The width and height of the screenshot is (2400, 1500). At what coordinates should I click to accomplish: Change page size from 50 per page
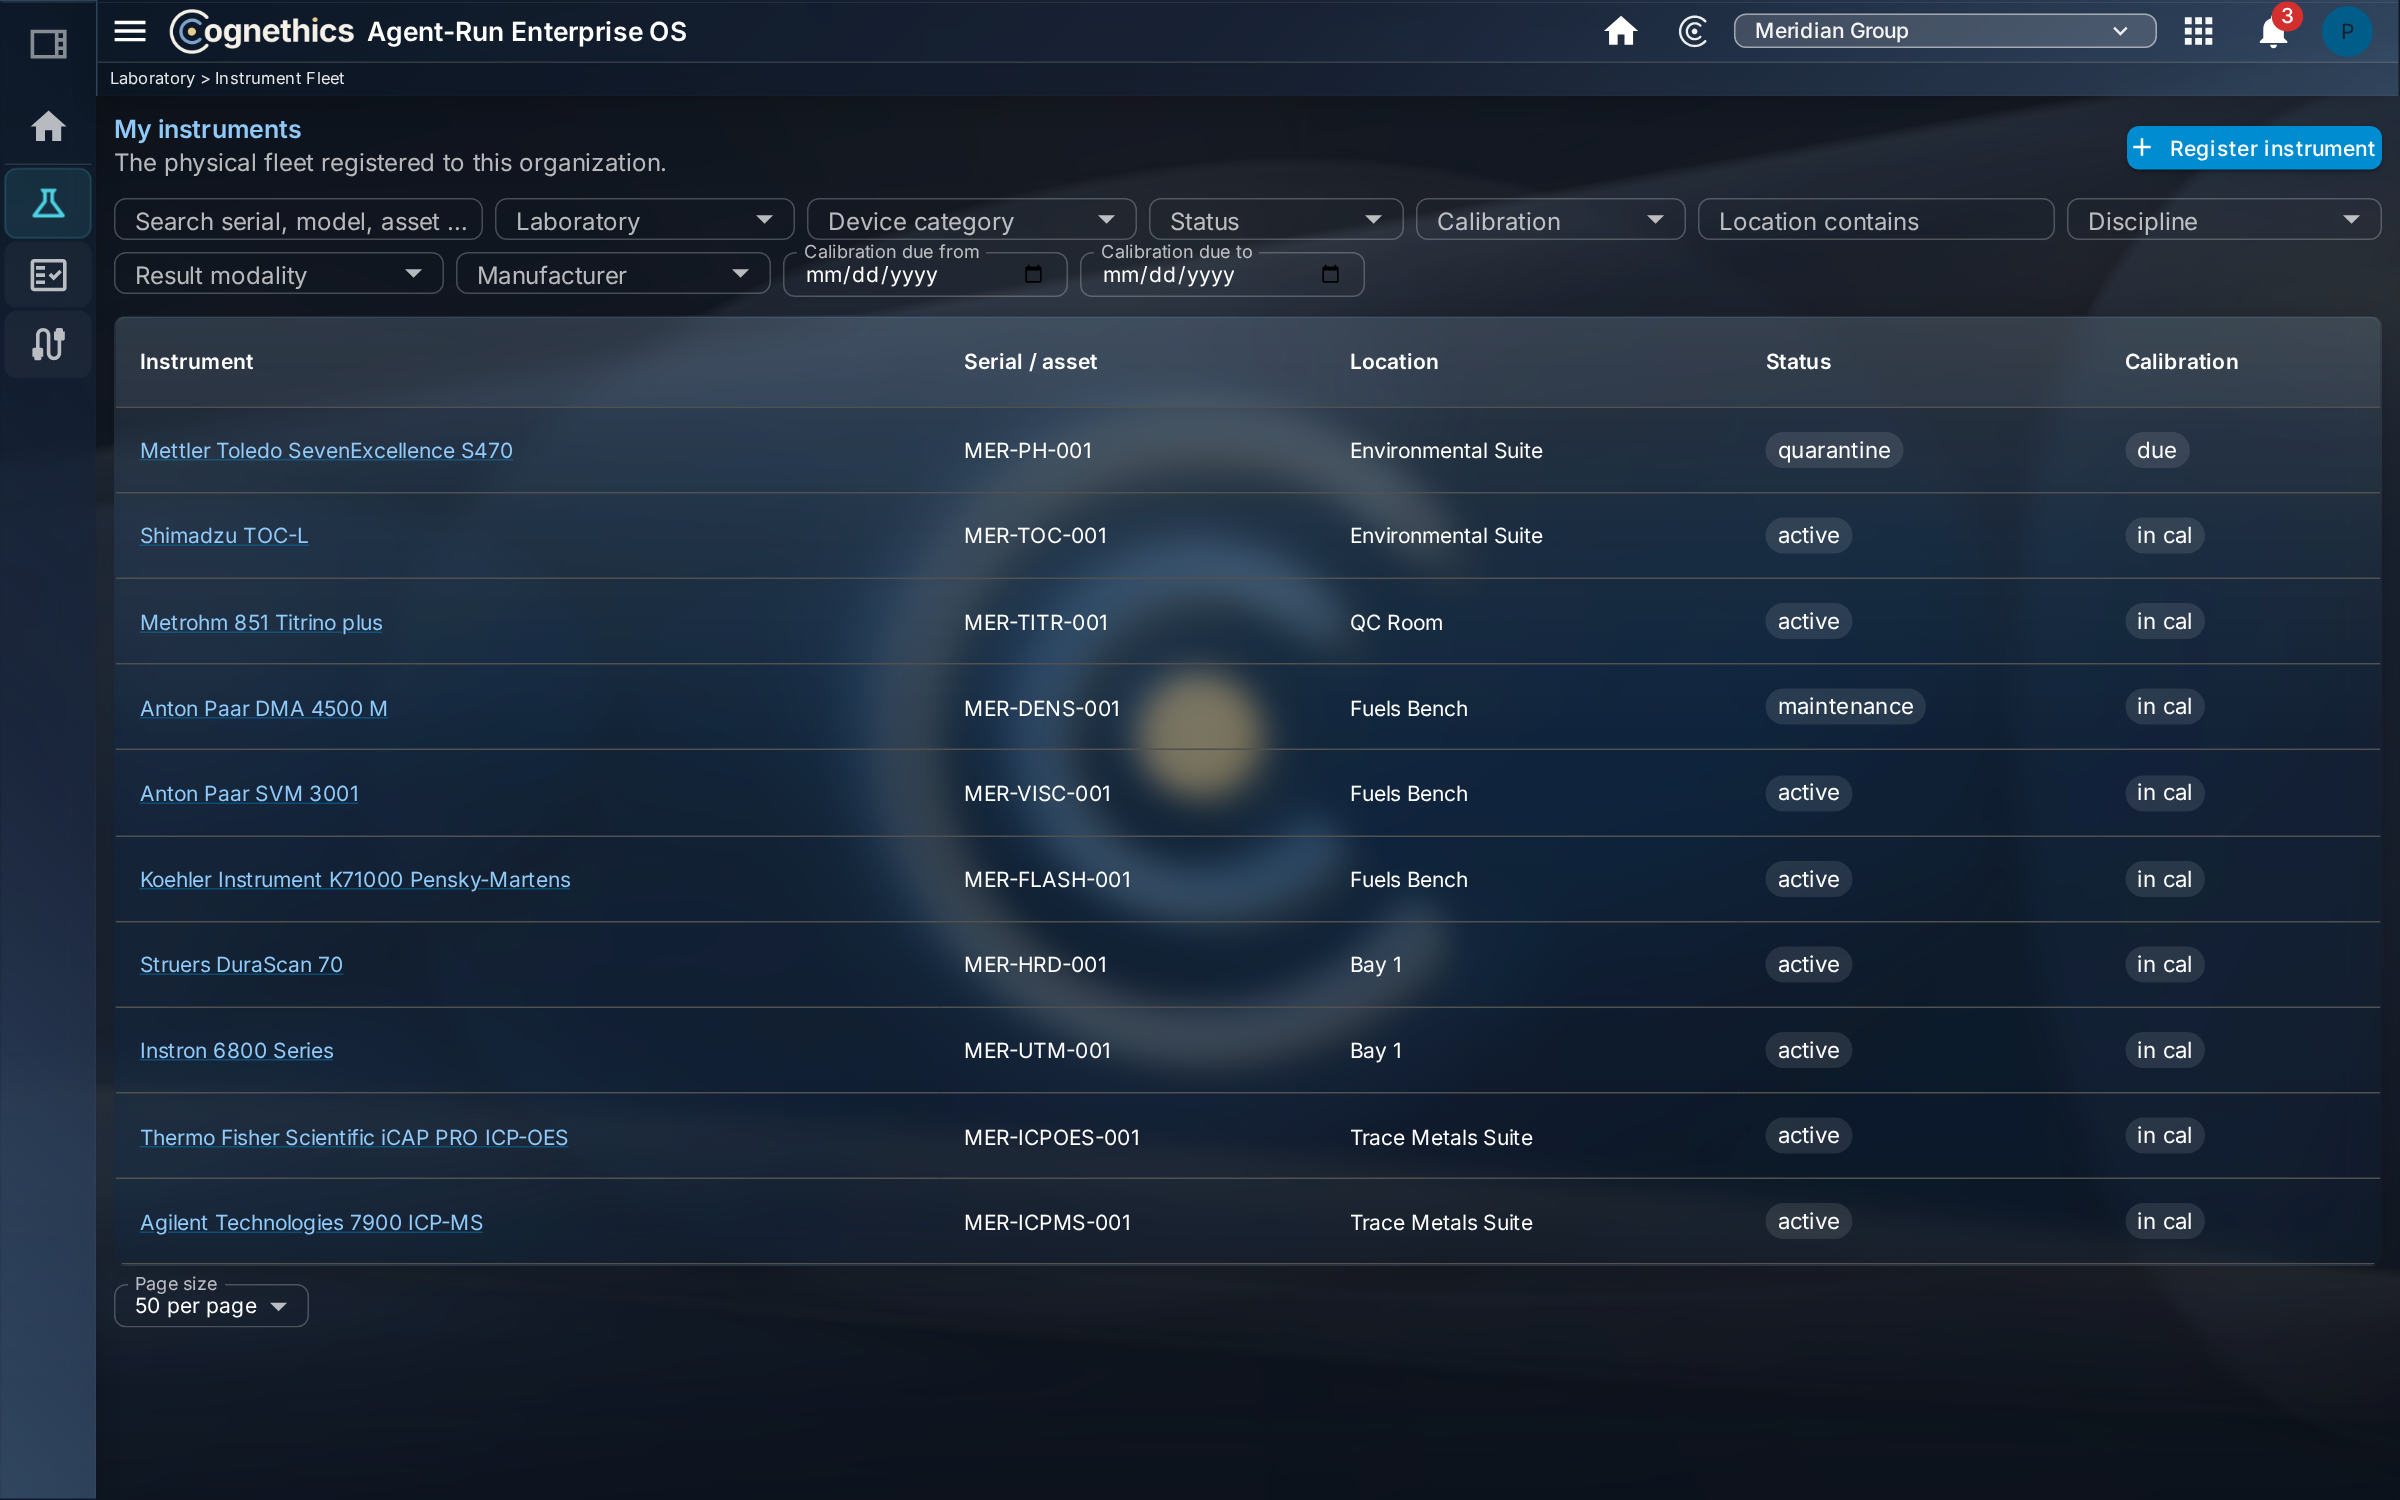211,1305
